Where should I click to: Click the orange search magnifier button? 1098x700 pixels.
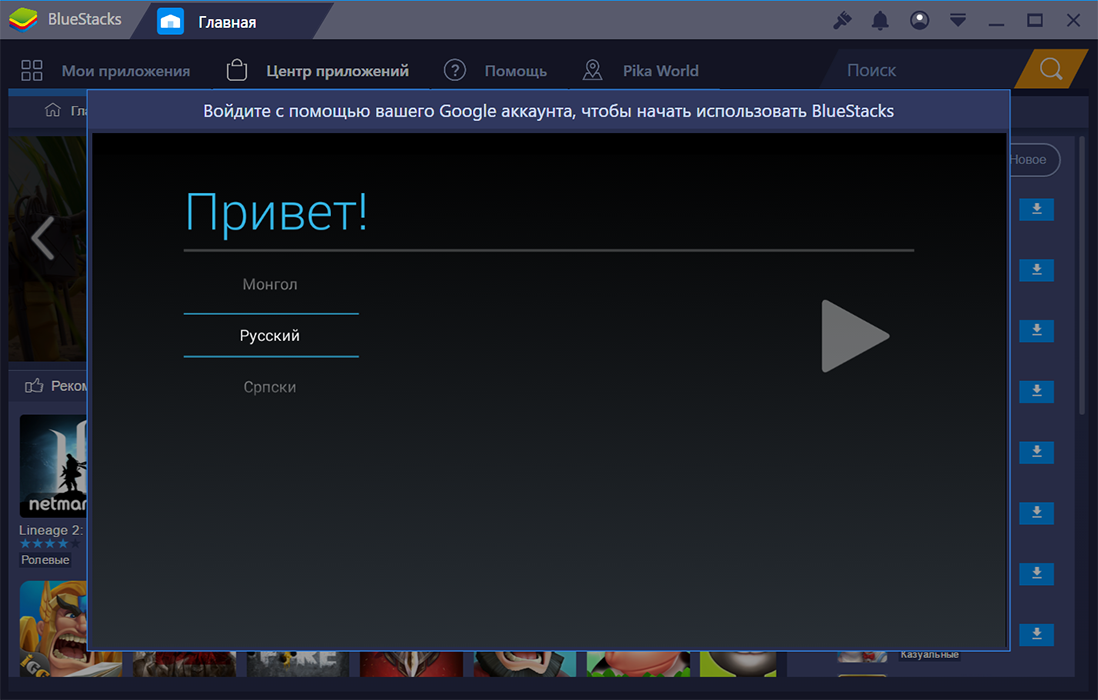coord(1050,69)
